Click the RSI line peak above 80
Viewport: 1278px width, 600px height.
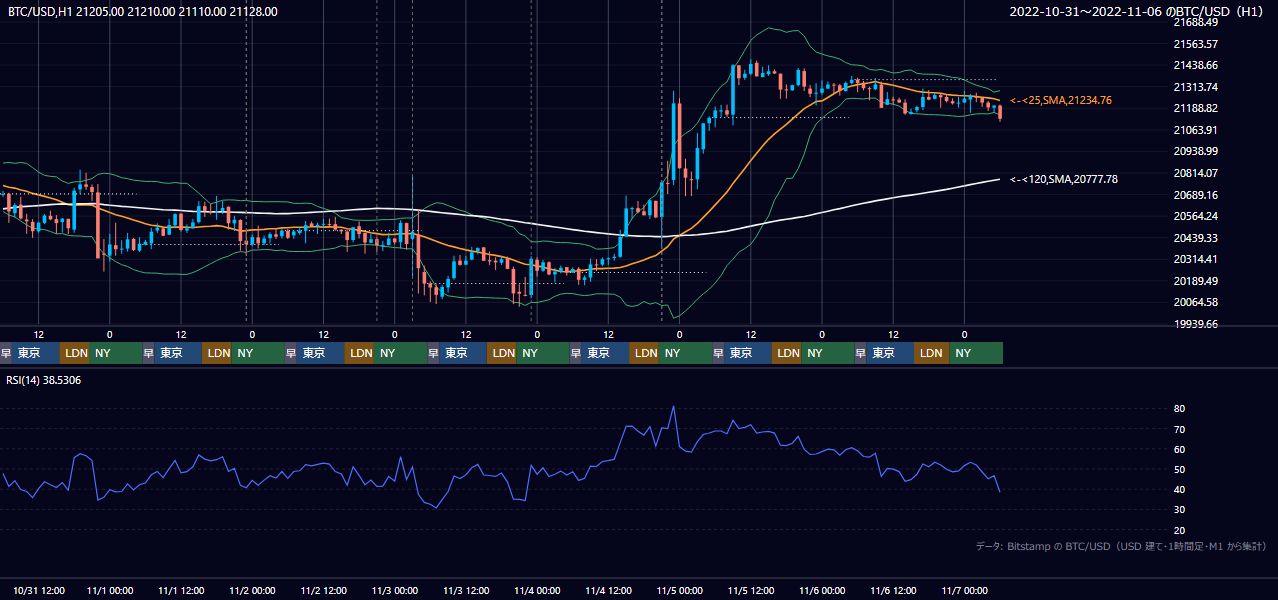[673, 408]
